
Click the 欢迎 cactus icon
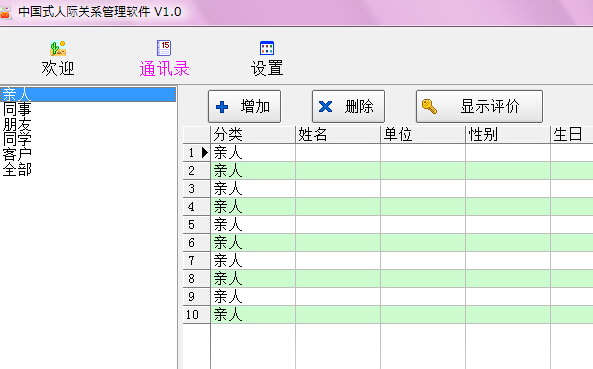[58, 48]
